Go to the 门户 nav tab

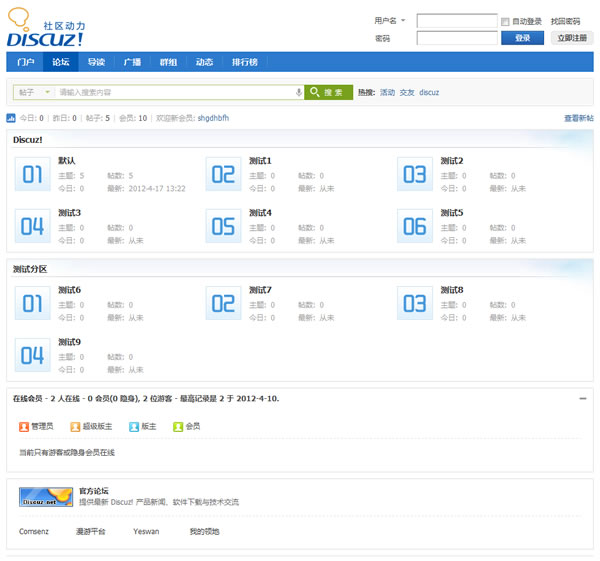tap(26, 62)
